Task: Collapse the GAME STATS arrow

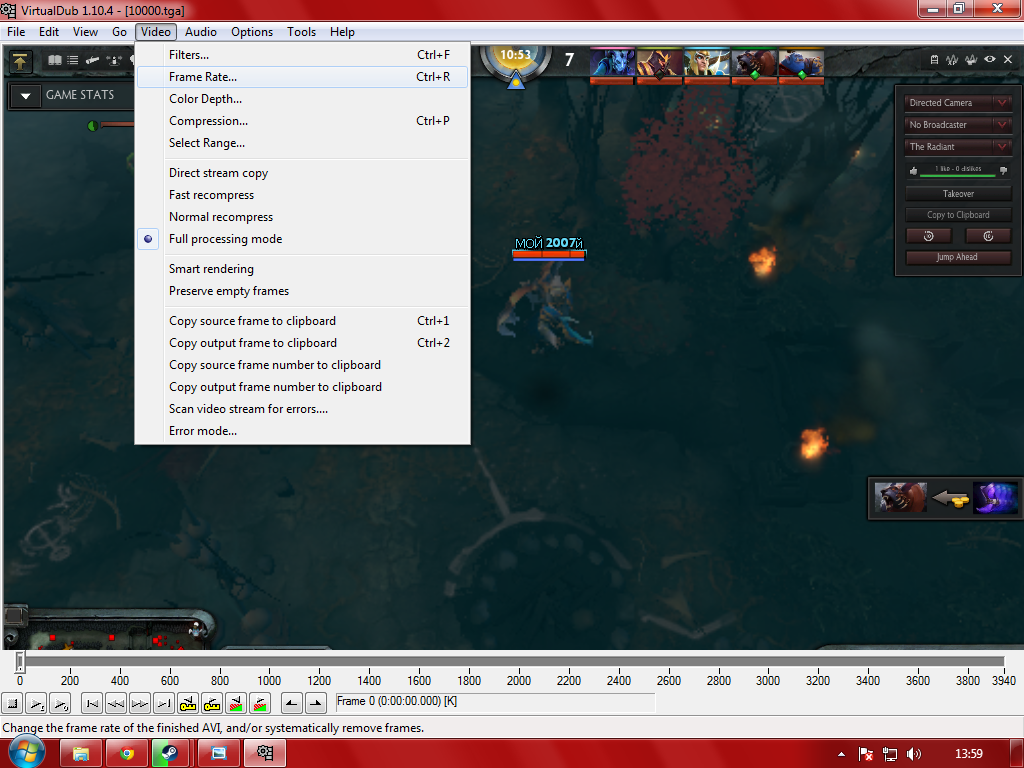Action: coord(25,95)
